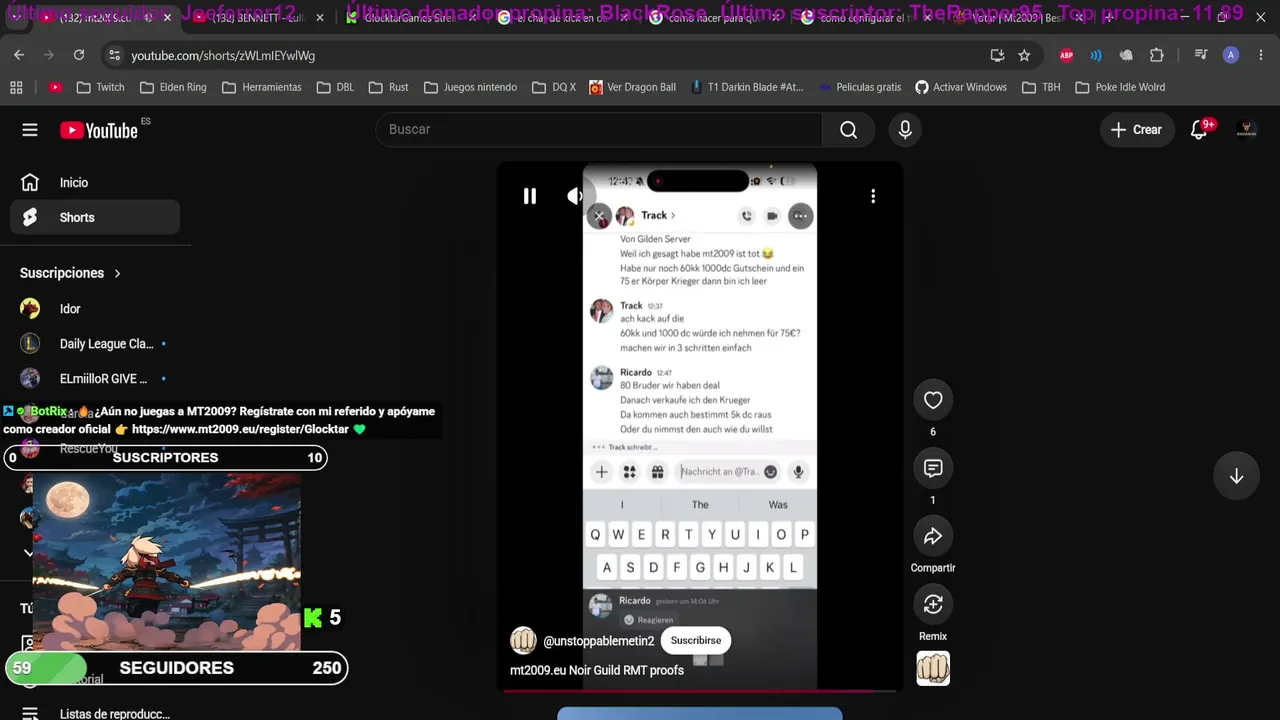The height and width of the screenshot is (720, 1280).
Task: Open the Twitch bookmarks folder
Action: click(100, 87)
